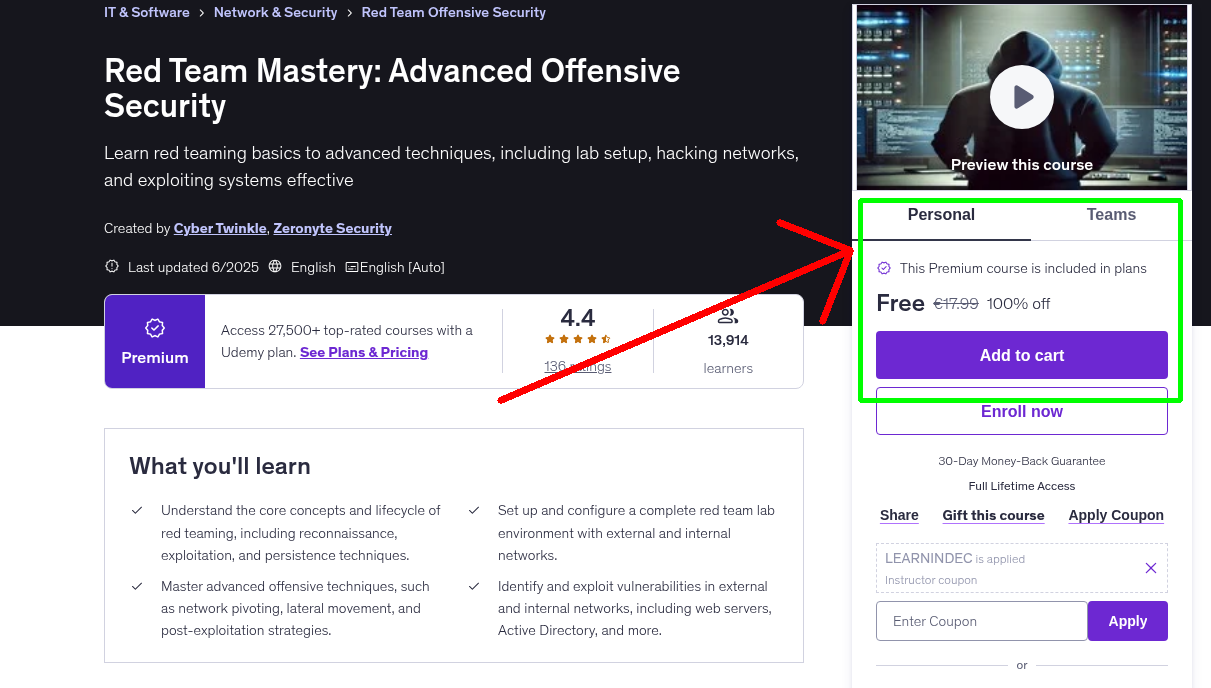Click the Apply coupon button

1127,620
